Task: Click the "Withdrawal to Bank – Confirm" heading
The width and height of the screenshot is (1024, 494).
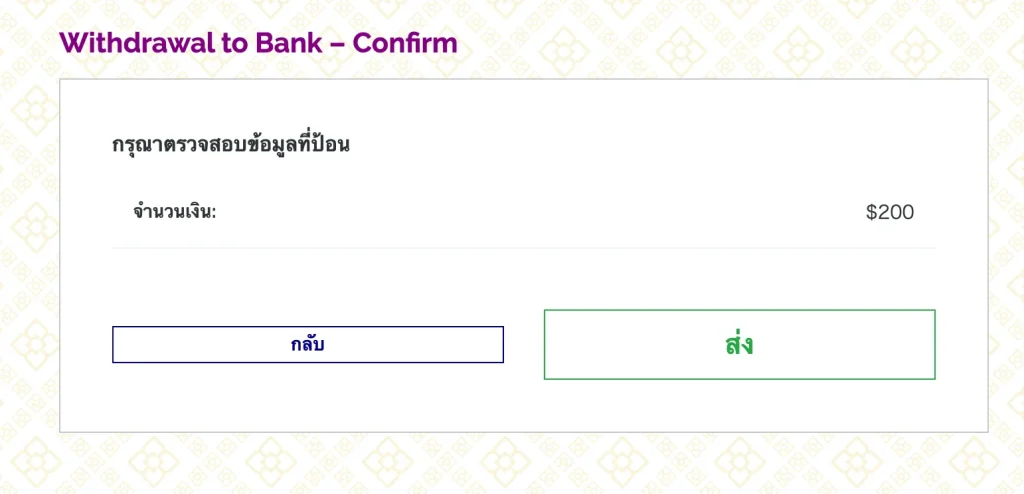Action: click(258, 44)
